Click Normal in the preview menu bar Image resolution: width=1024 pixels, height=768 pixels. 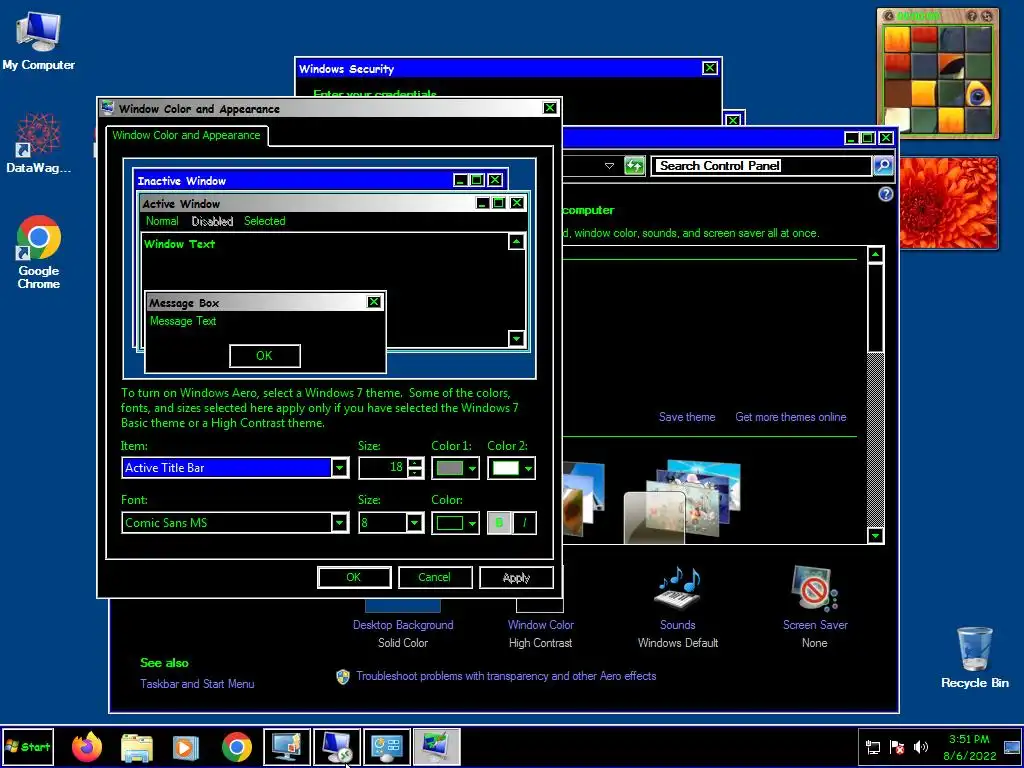pyautogui.click(x=162, y=221)
